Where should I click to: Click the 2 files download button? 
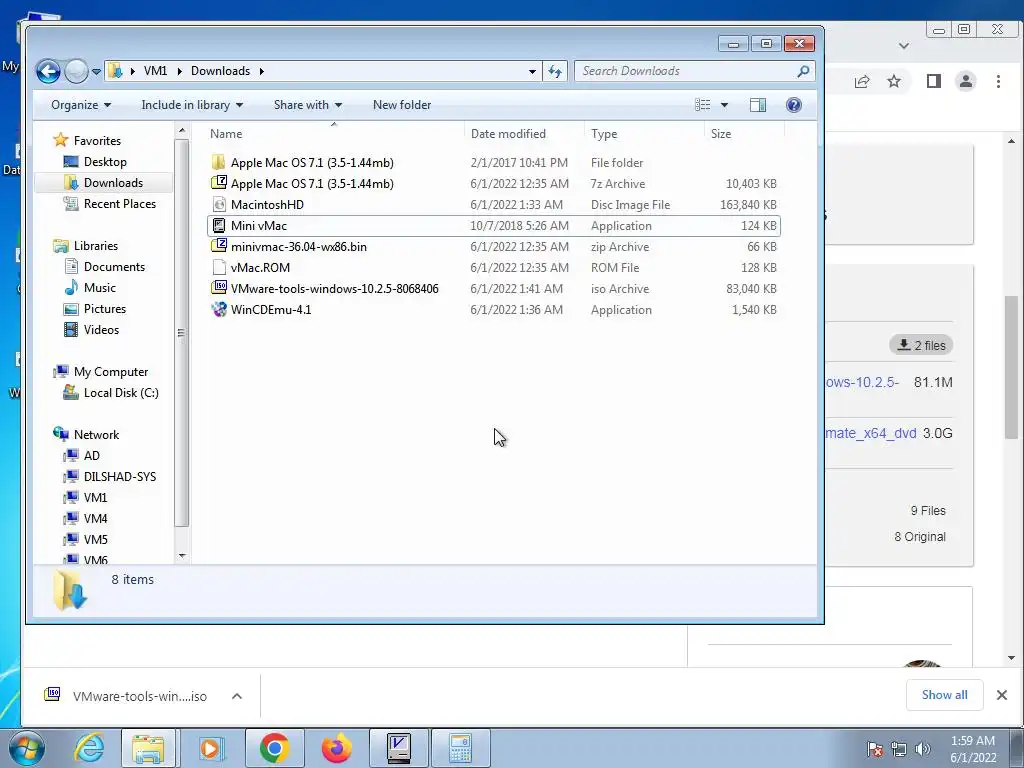coord(921,345)
